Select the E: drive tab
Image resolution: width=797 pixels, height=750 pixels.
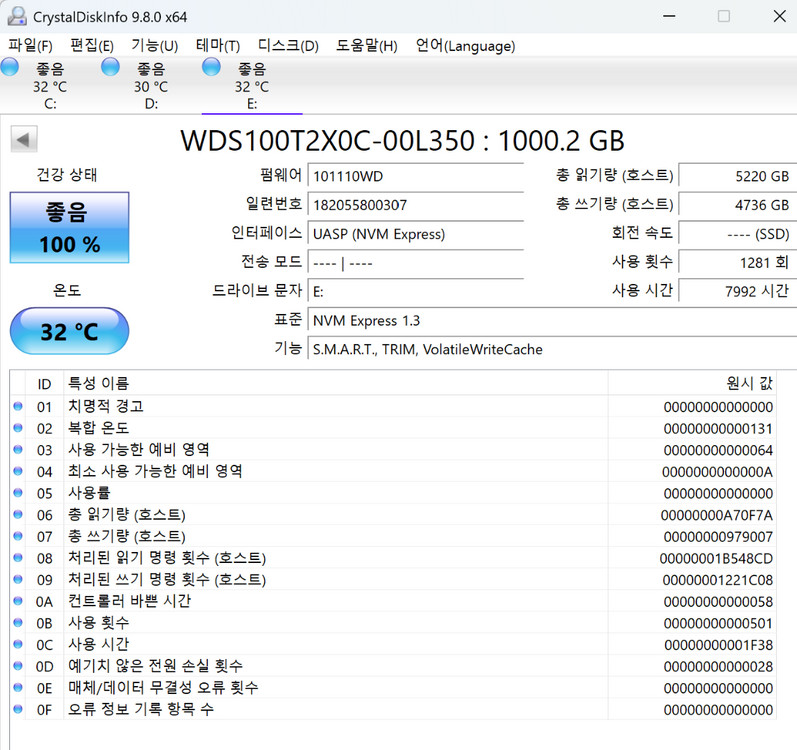click(252, 85)
